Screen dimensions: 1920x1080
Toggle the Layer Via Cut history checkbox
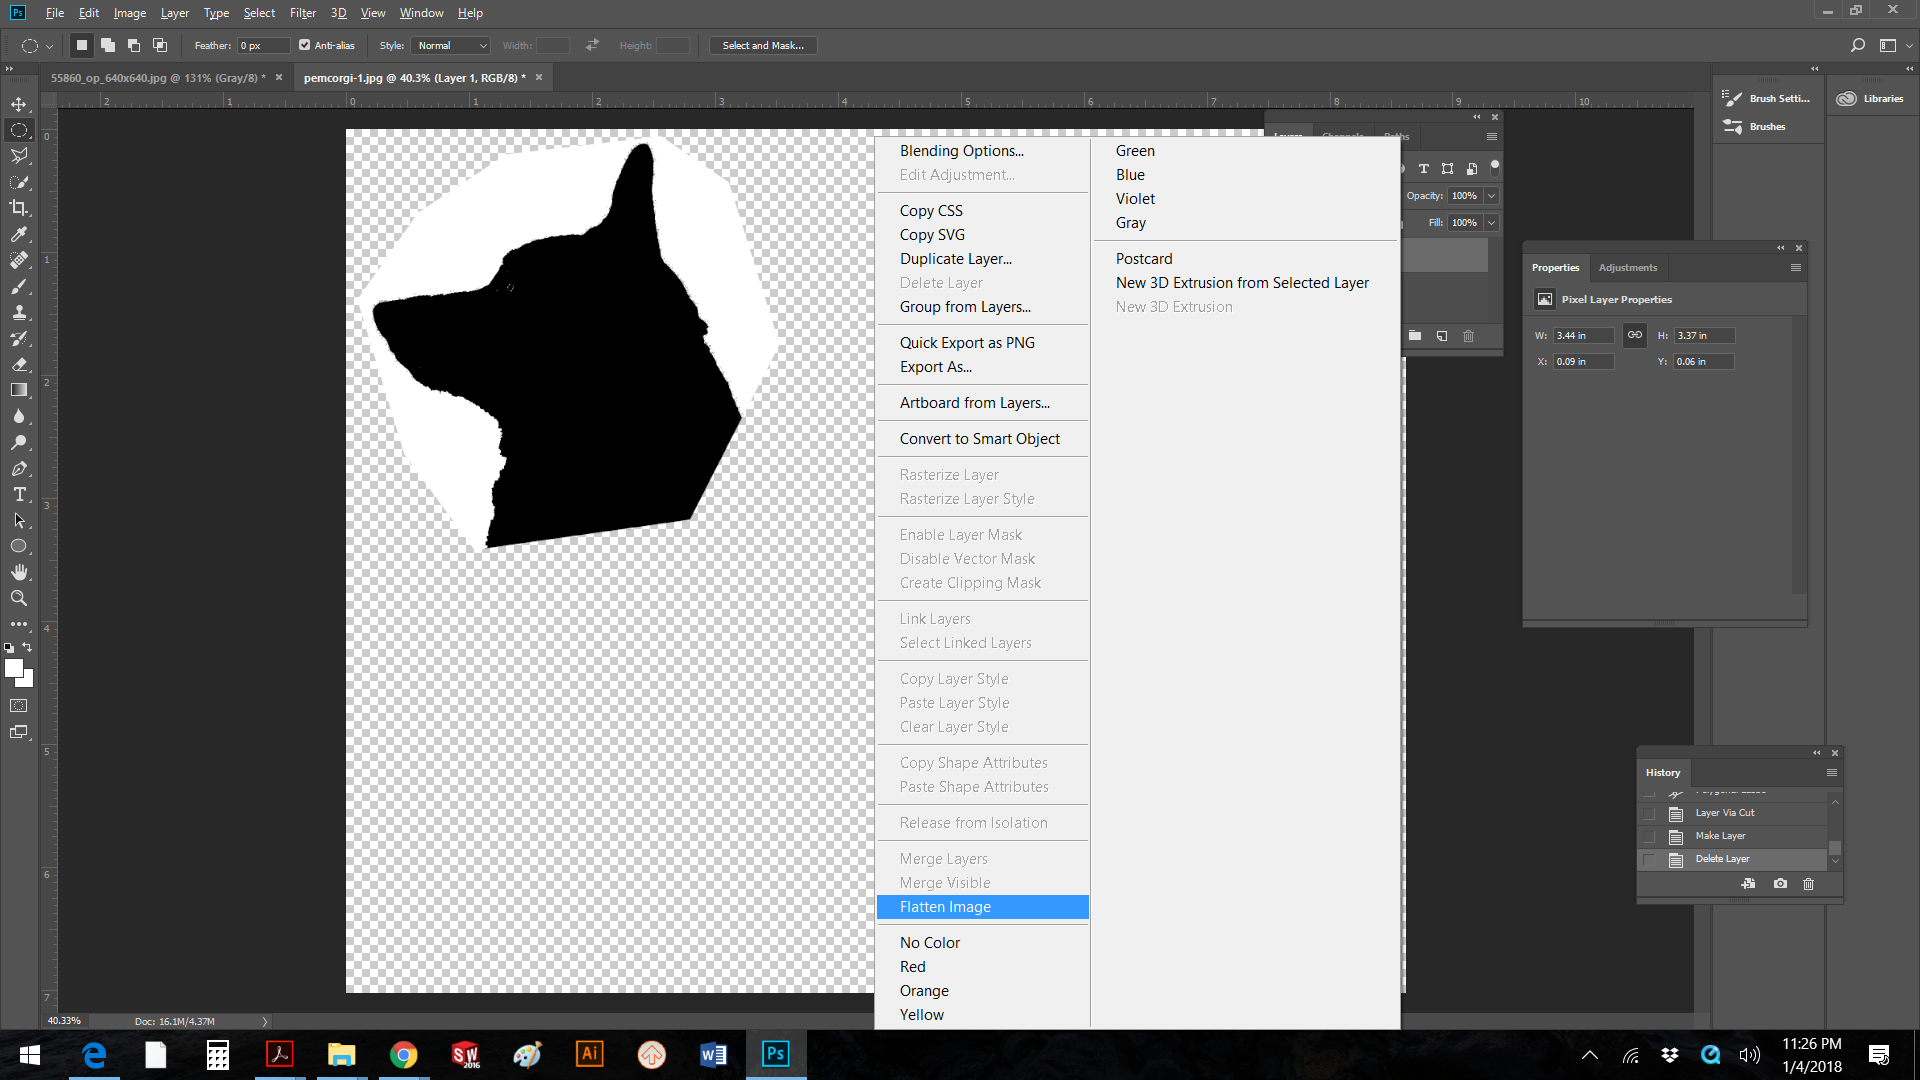[1649, 813]
